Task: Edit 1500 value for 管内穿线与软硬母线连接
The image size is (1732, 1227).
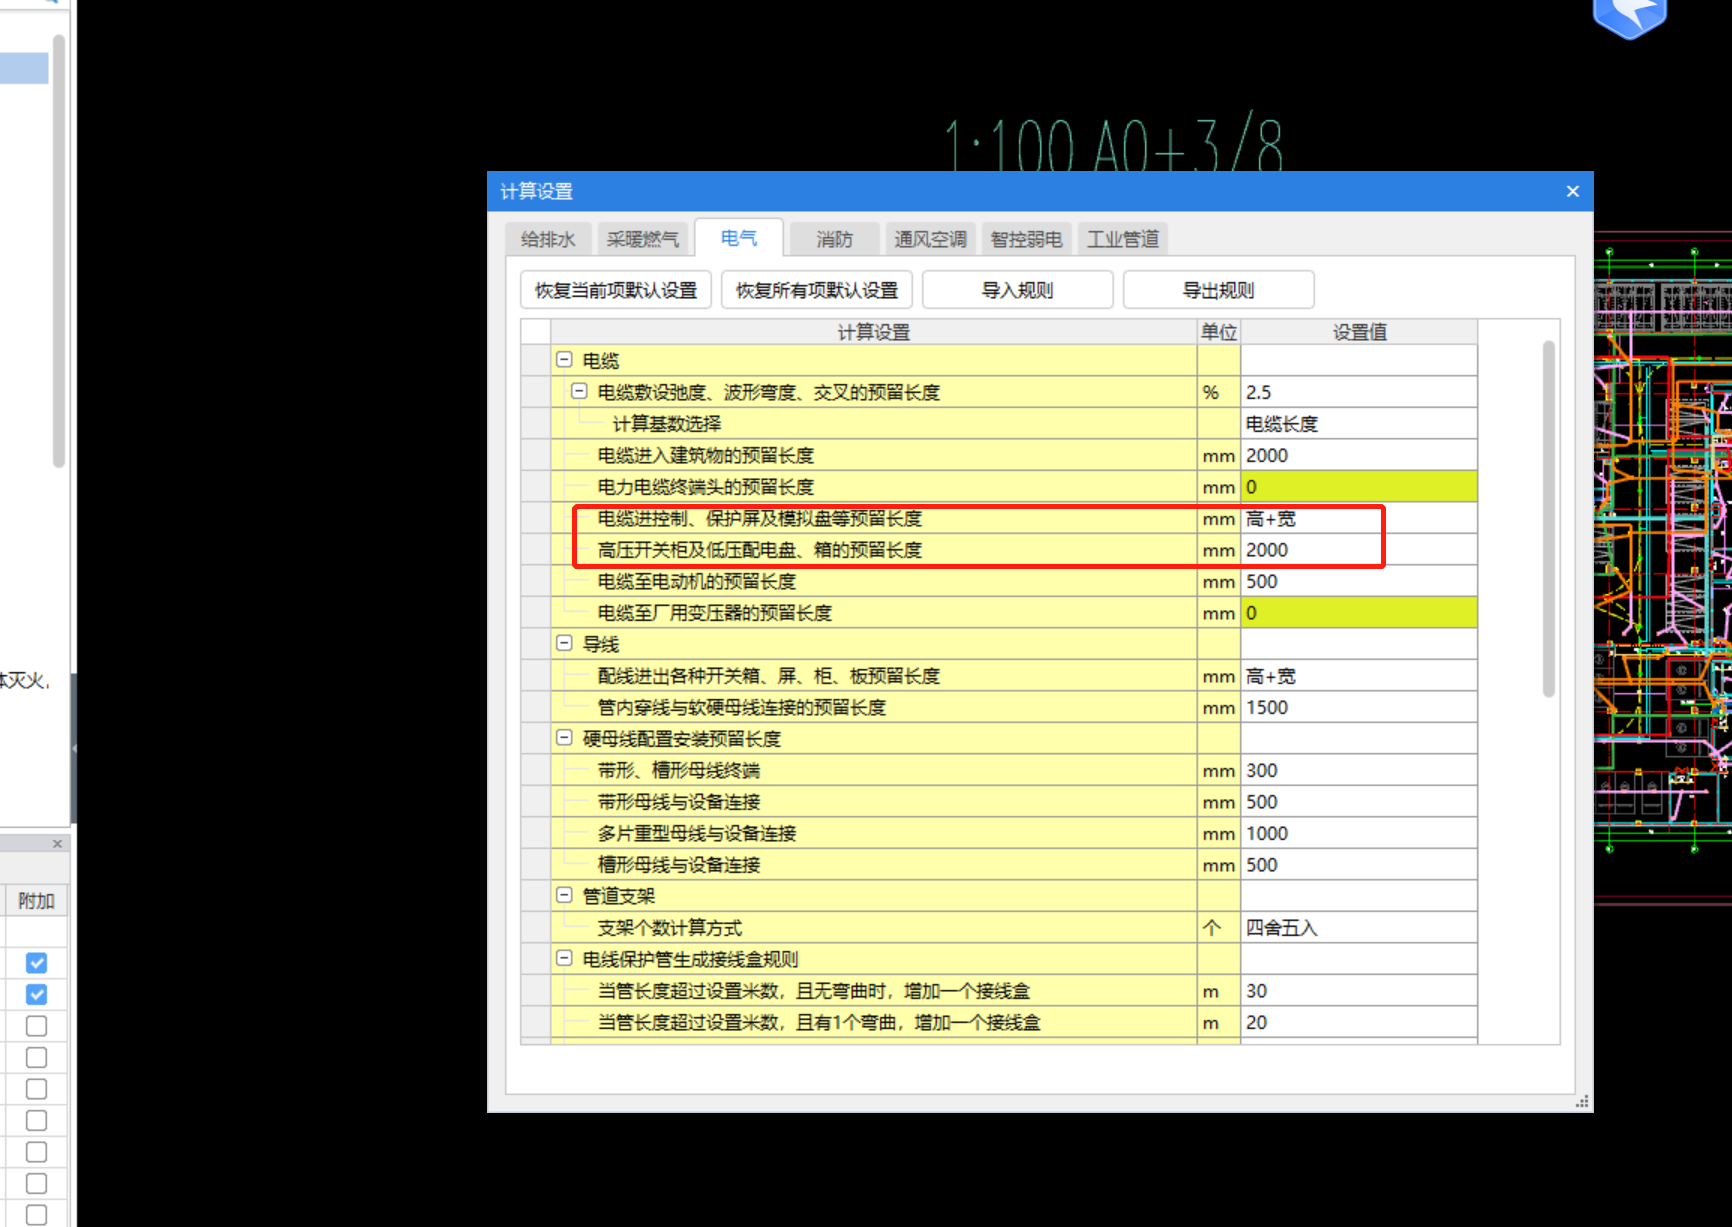Action: click(x=1359, y=707)
